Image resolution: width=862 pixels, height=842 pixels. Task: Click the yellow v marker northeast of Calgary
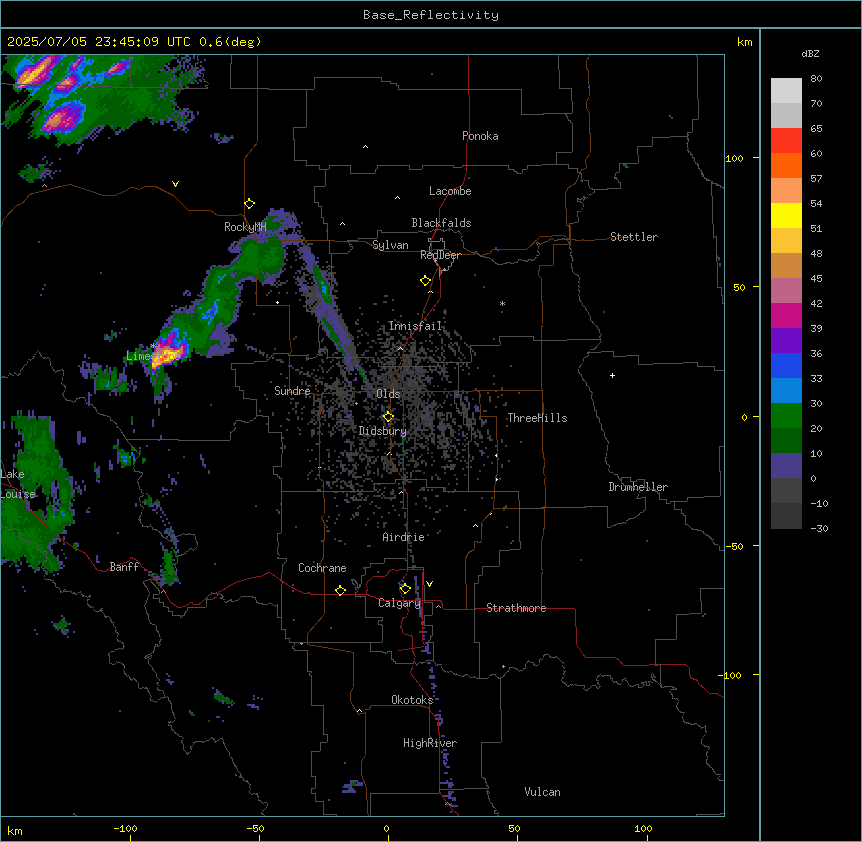coord(429,584)
